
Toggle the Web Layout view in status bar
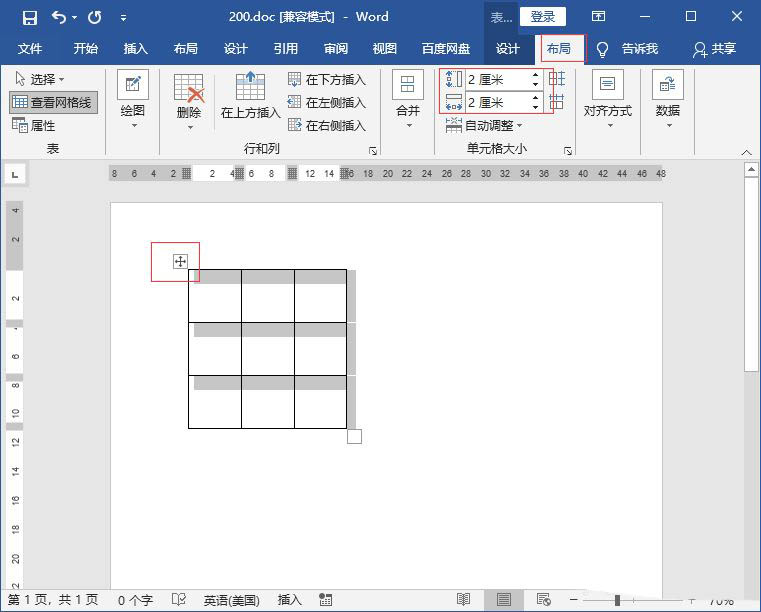[544, 600]
